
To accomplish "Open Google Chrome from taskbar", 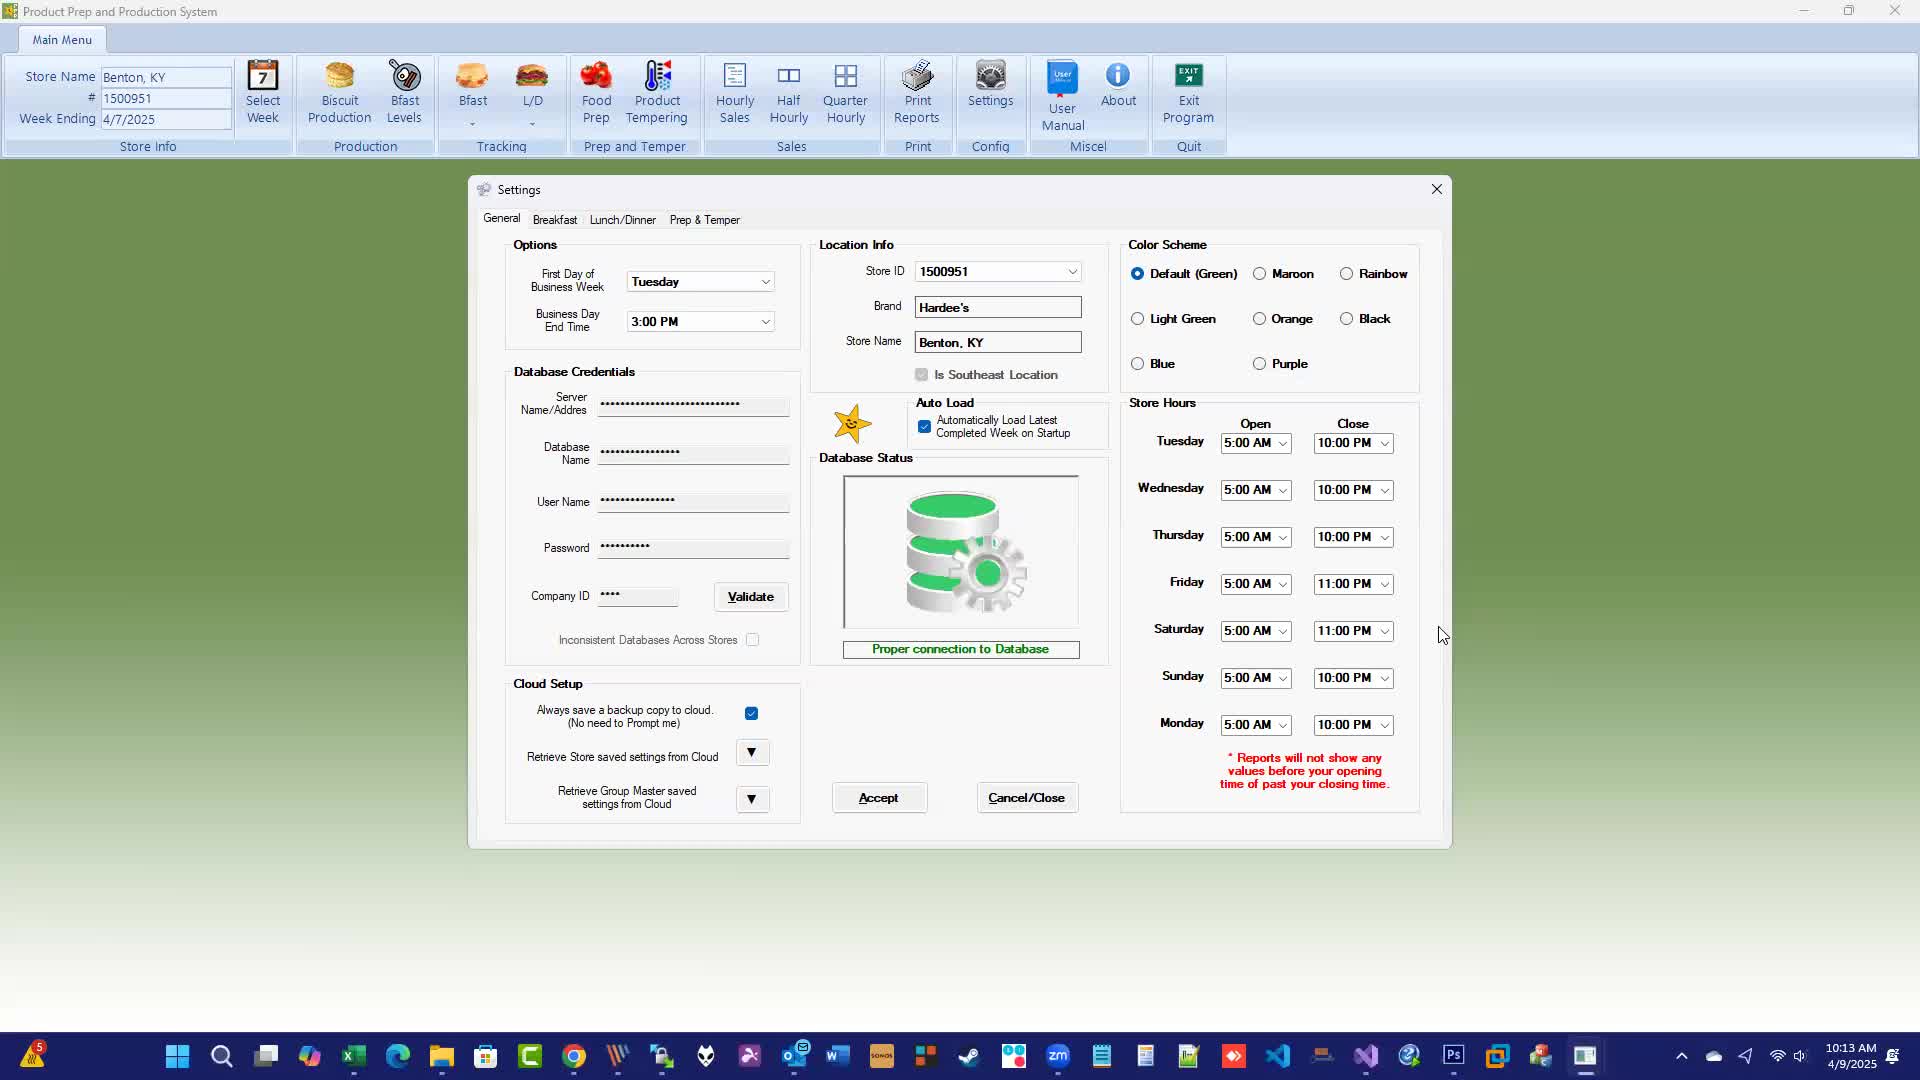I will pos(574,1056).
